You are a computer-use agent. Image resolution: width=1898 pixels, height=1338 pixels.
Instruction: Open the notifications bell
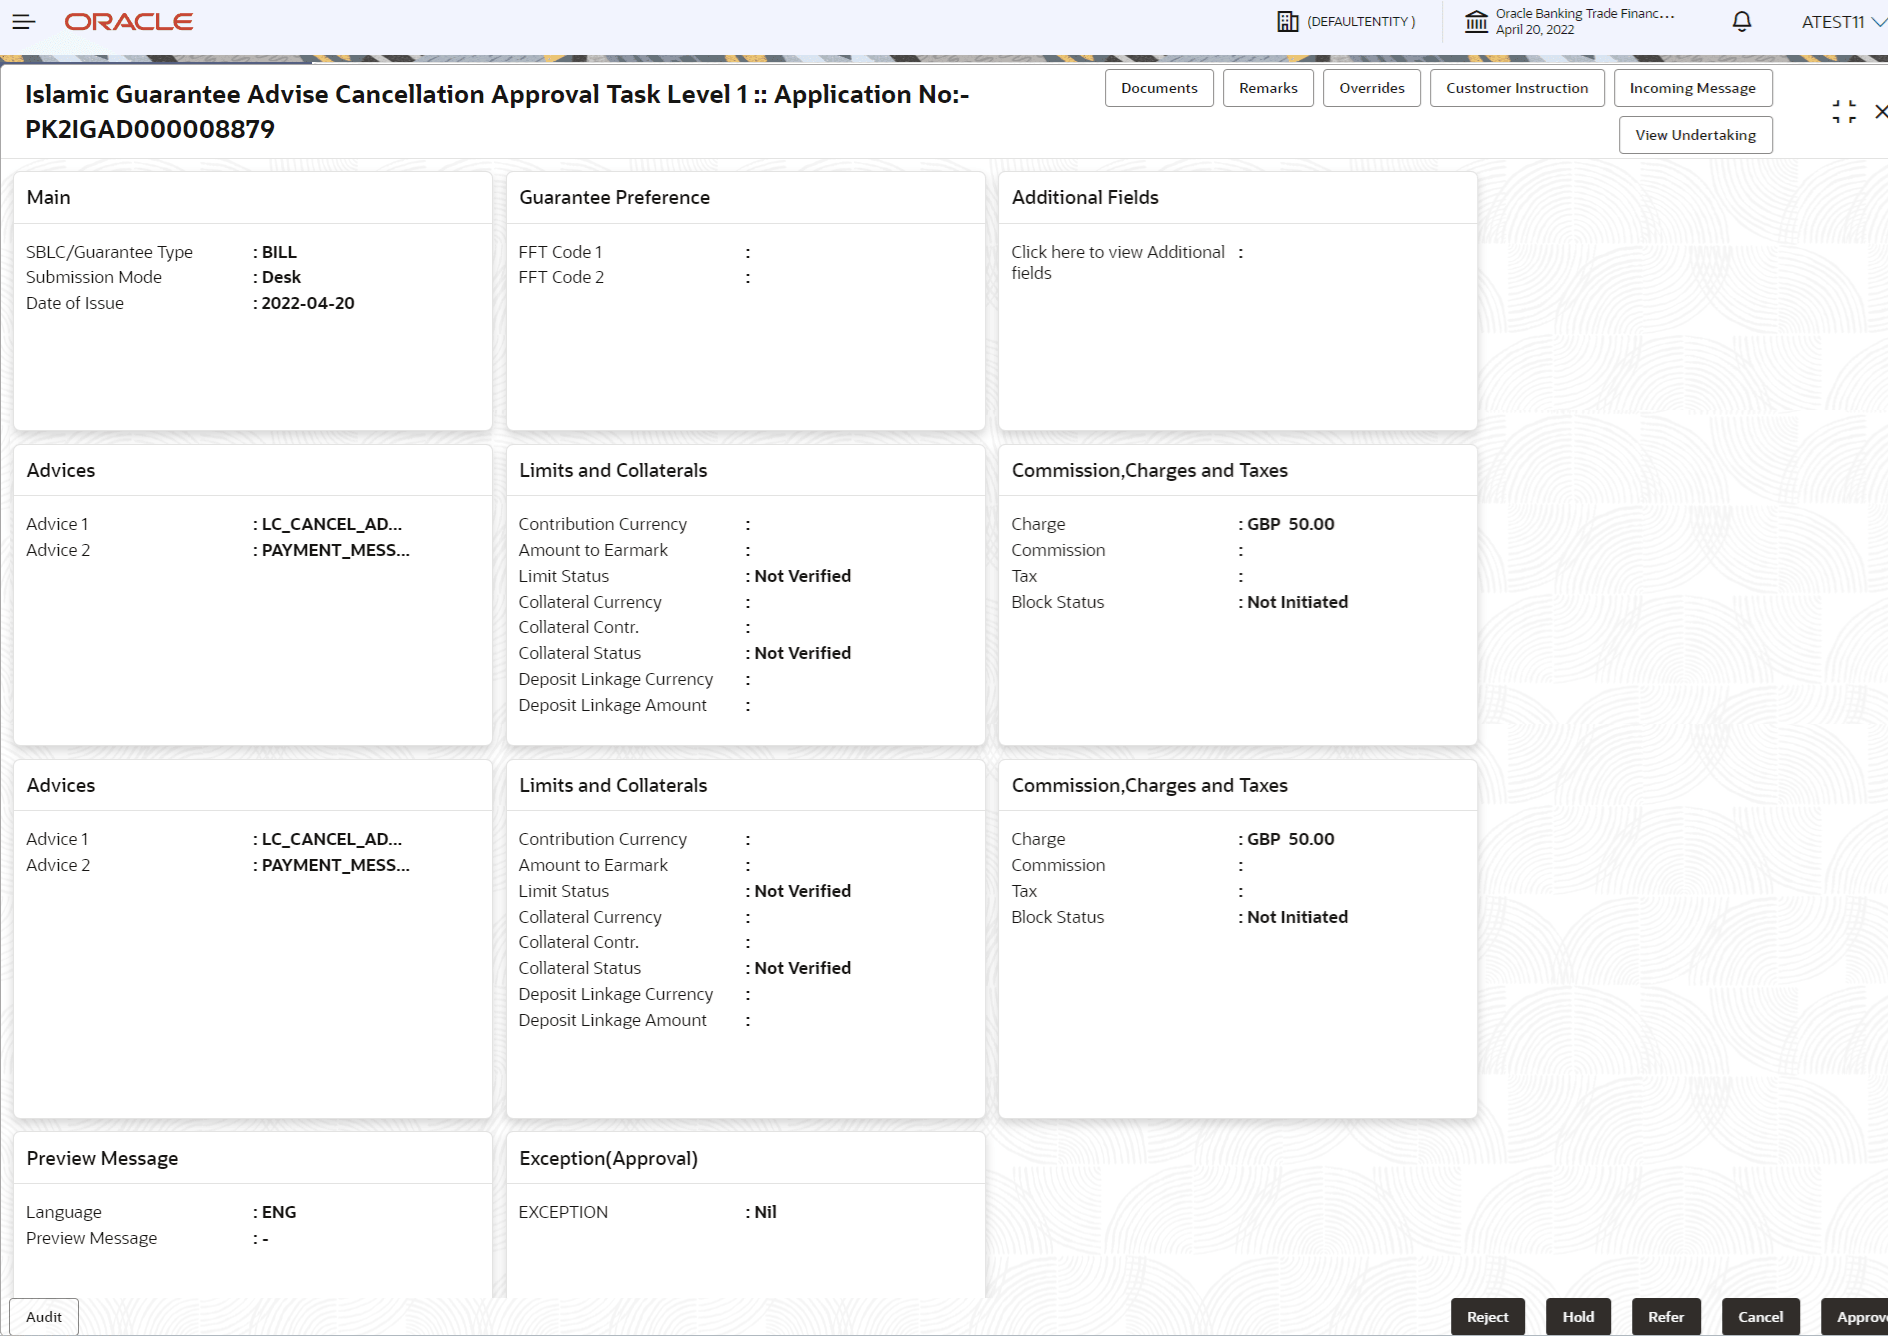pos(1741,21)
